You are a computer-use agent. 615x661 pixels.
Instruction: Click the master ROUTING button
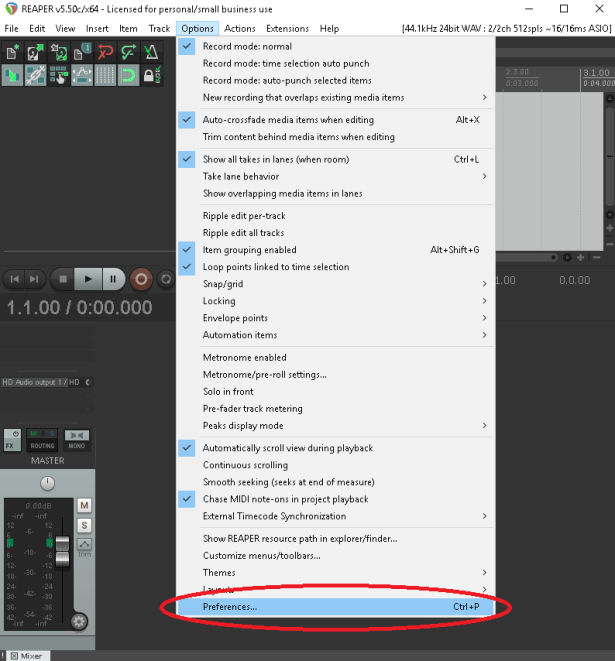coord(42,439)
